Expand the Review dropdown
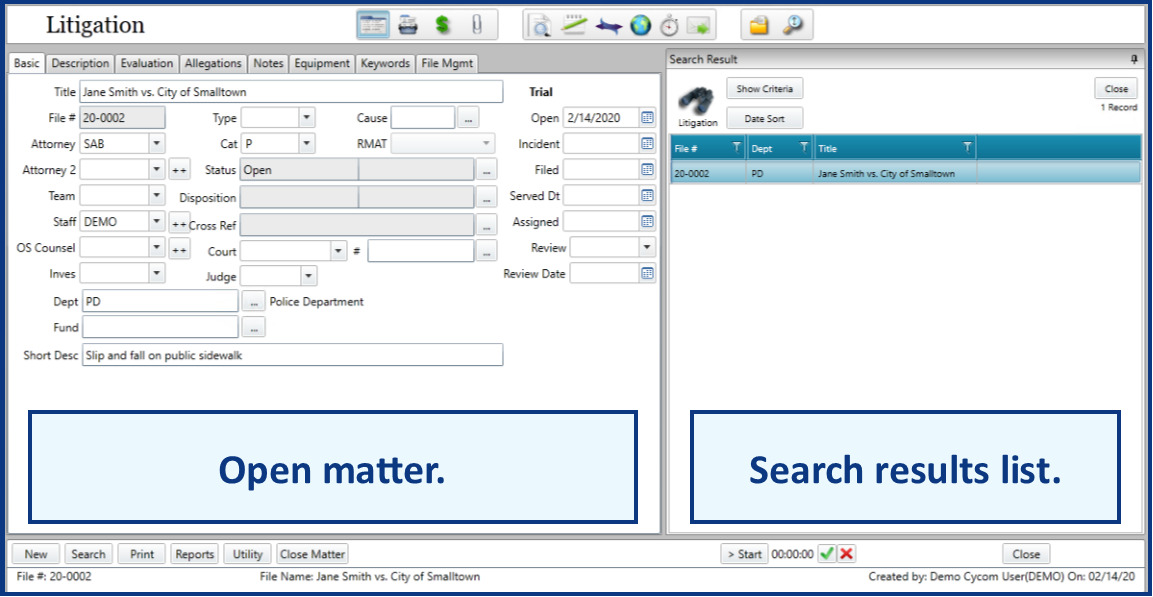 647,248
